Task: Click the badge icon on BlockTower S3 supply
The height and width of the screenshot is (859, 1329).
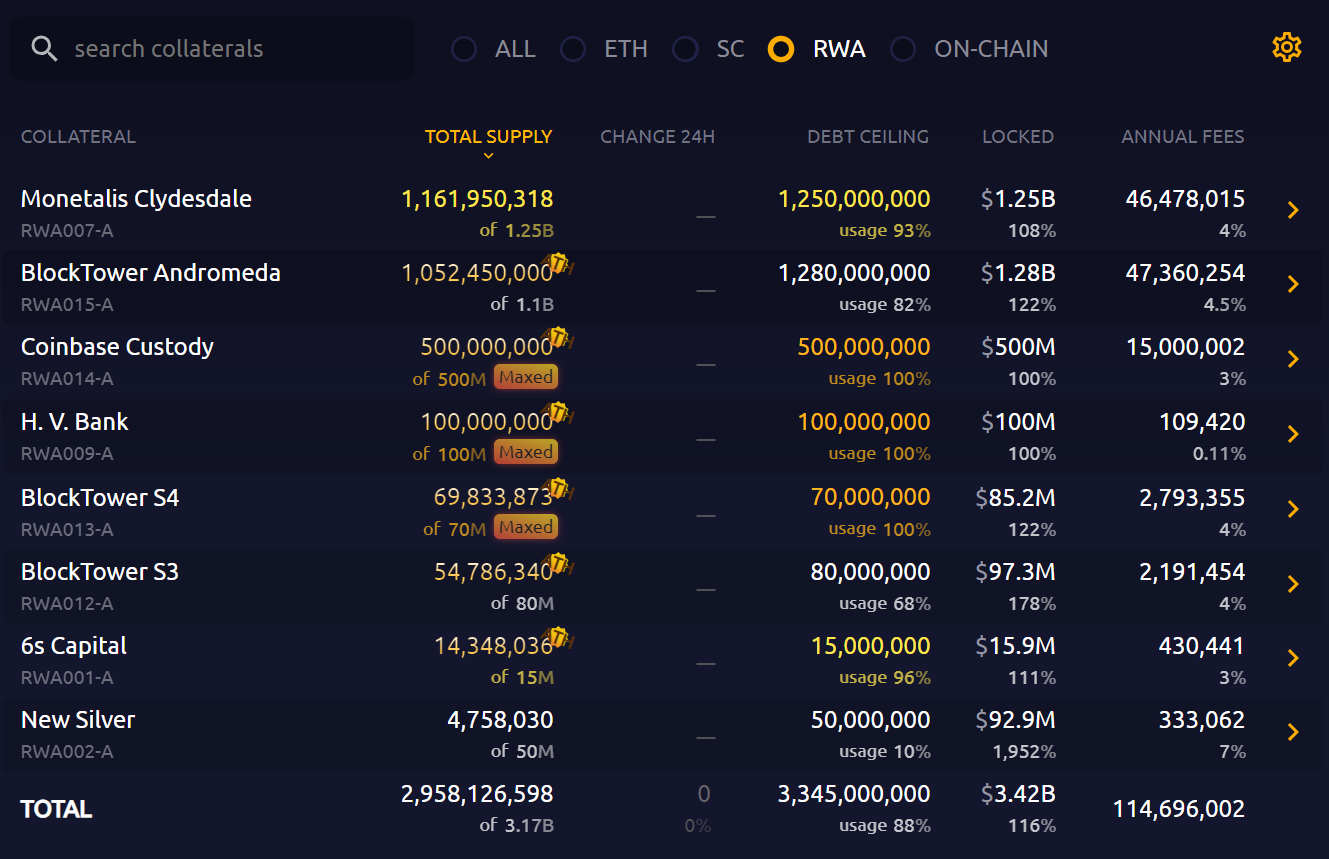Action: [x=559, y=563]
